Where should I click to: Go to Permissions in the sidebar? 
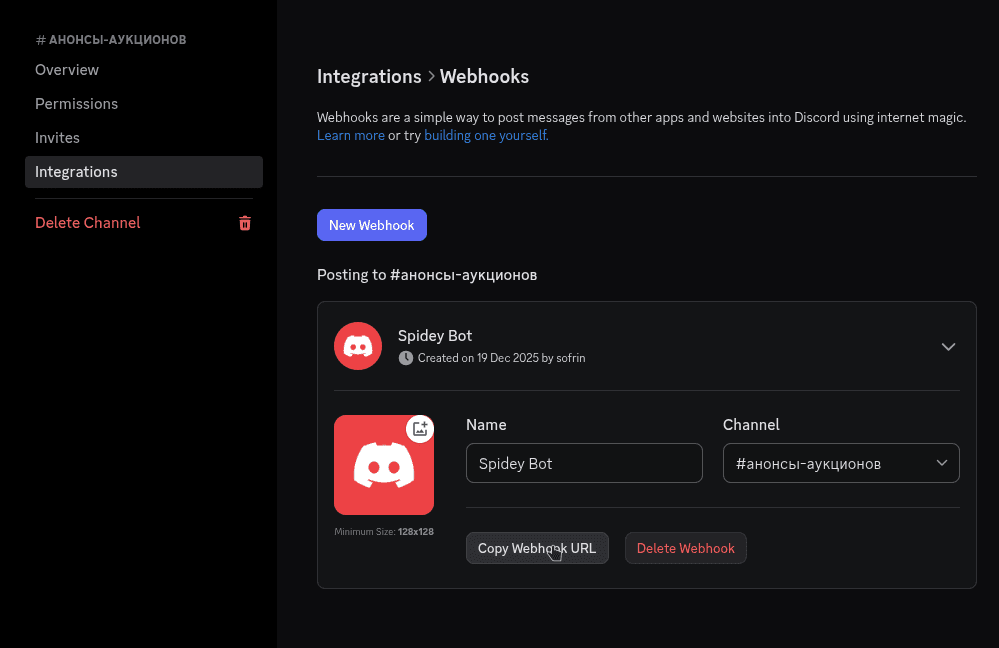(x=76, y=104)
